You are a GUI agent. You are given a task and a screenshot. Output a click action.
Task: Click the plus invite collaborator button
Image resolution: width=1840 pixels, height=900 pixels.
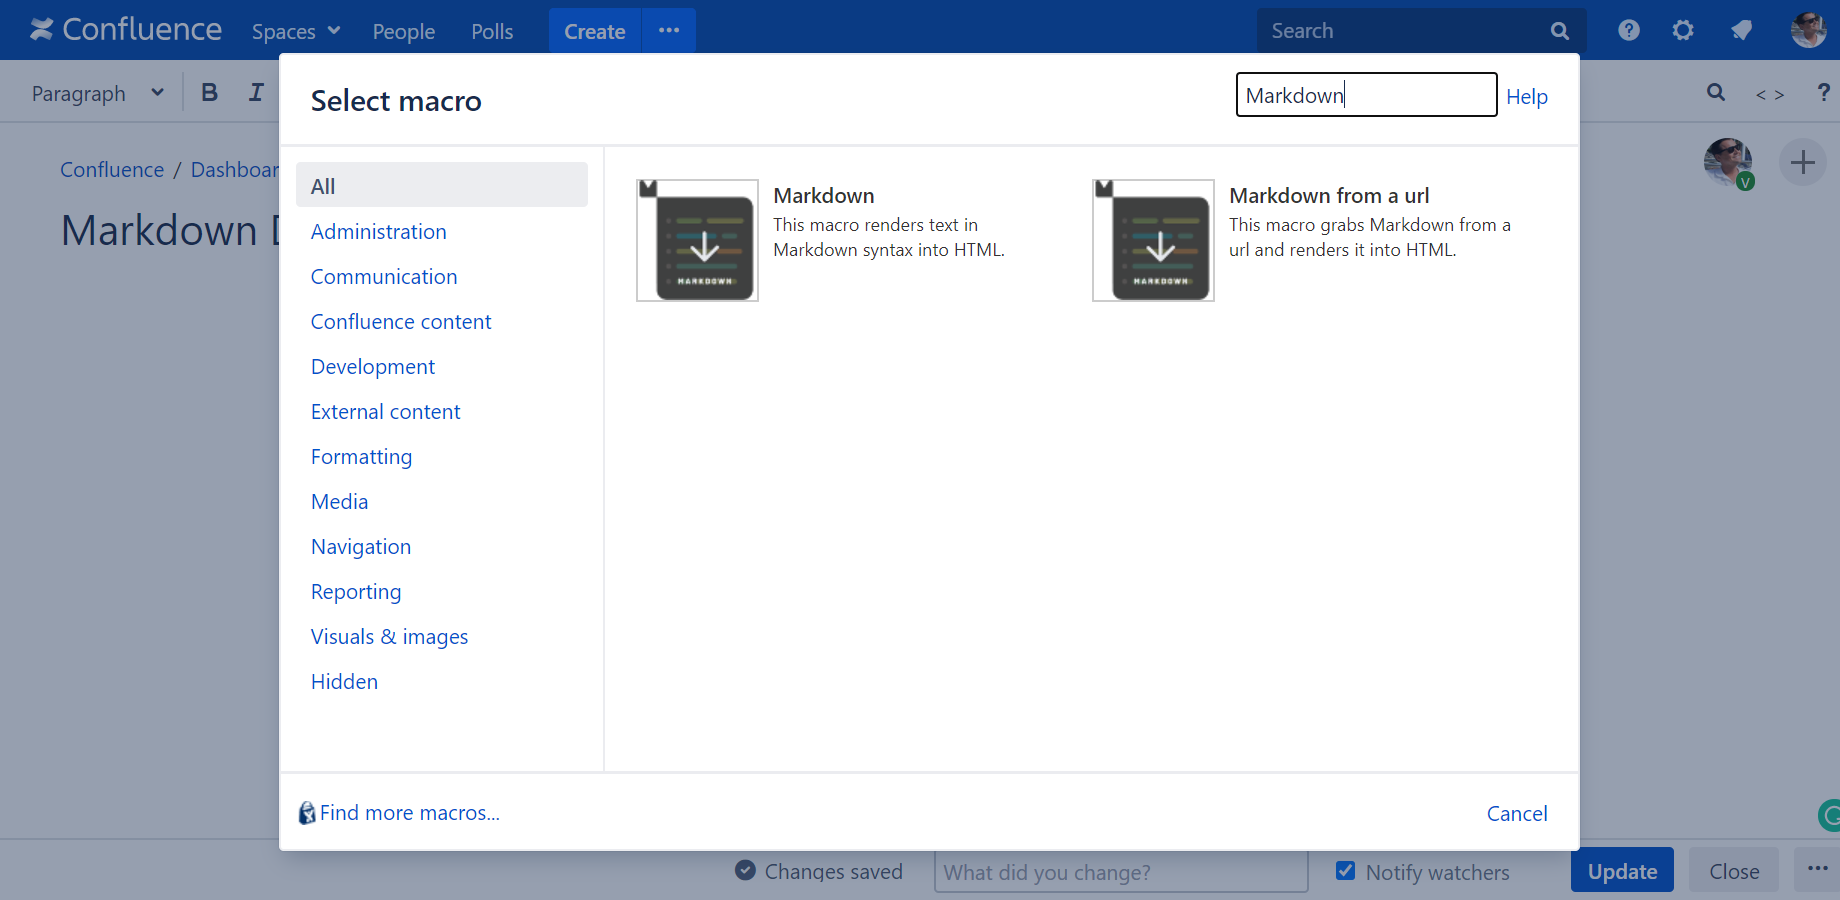coord(1803,162)
